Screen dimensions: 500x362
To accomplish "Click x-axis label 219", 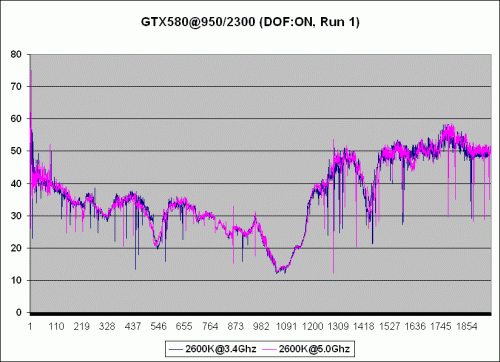I will [x=82, y=326].
